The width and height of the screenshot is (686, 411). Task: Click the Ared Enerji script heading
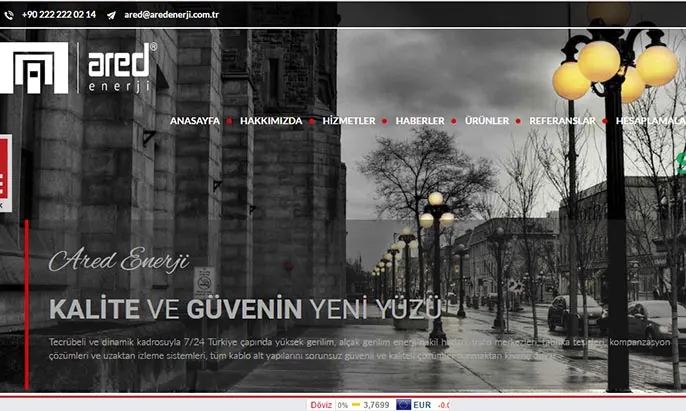pos(119,260)
